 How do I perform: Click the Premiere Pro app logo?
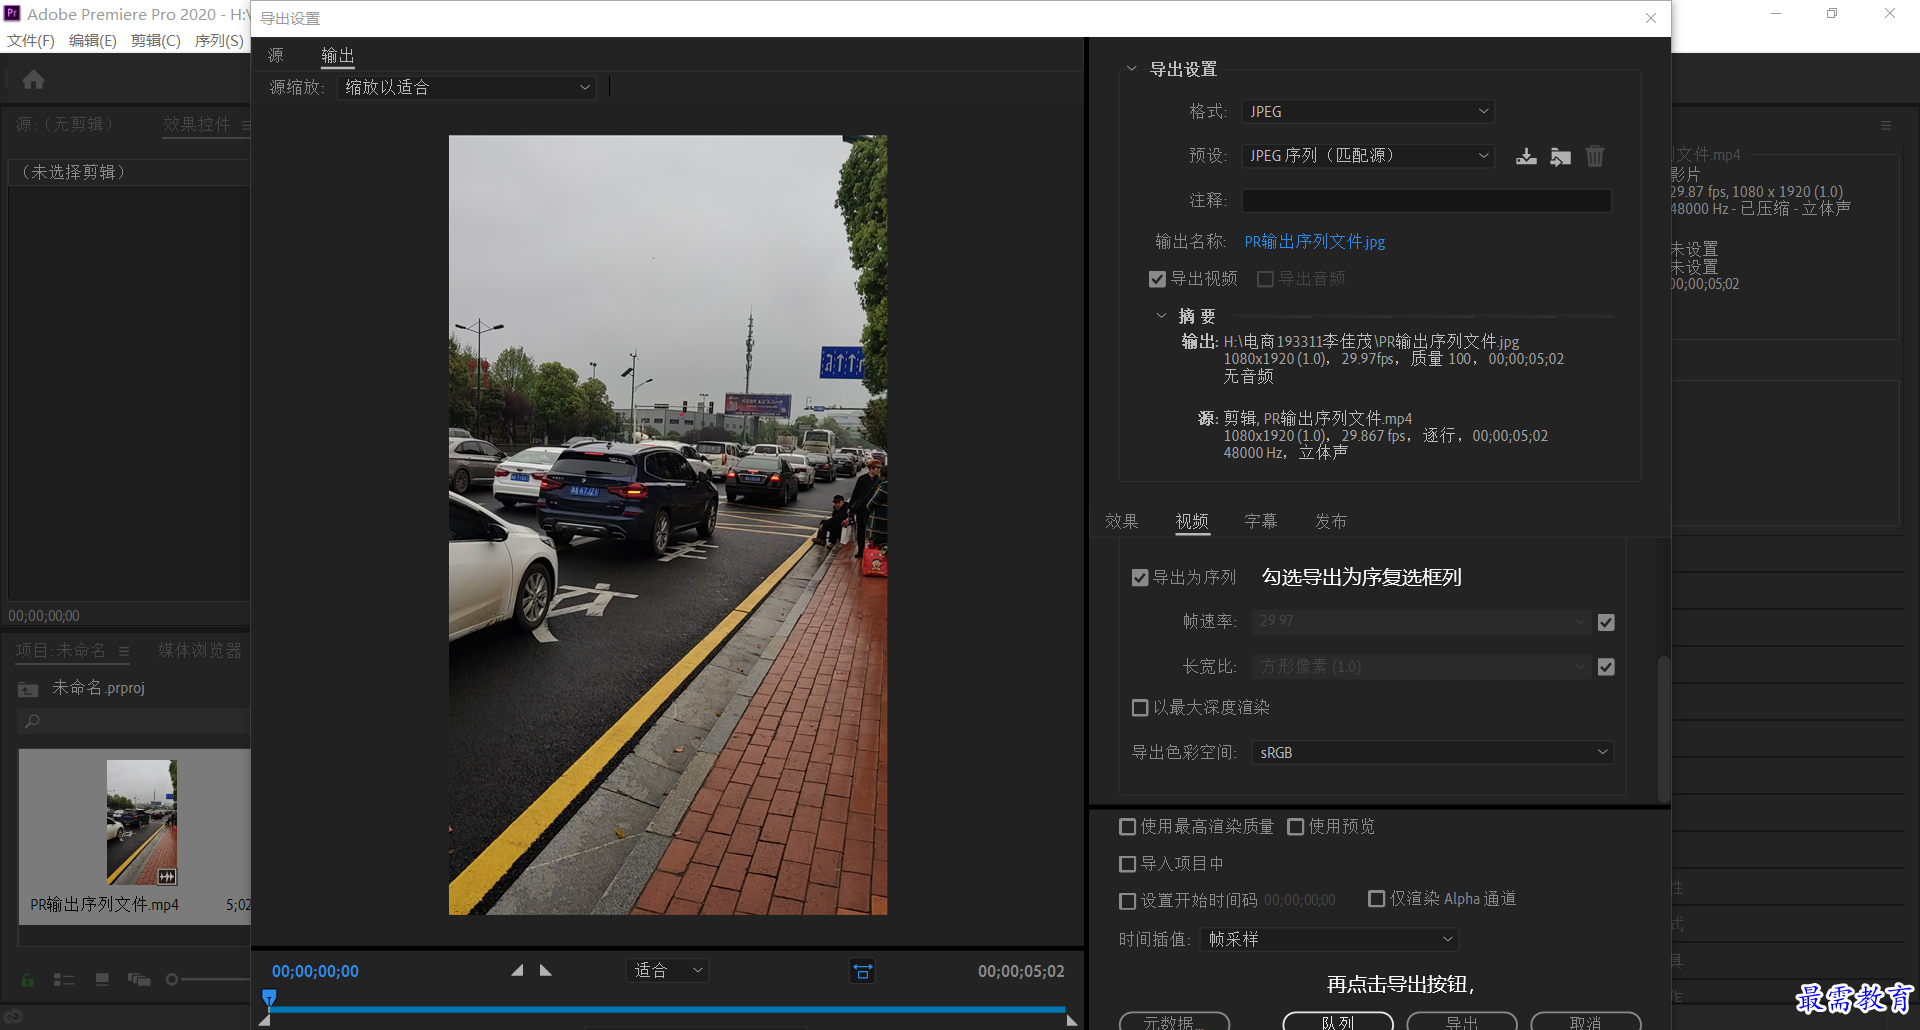tap(12, 13)
